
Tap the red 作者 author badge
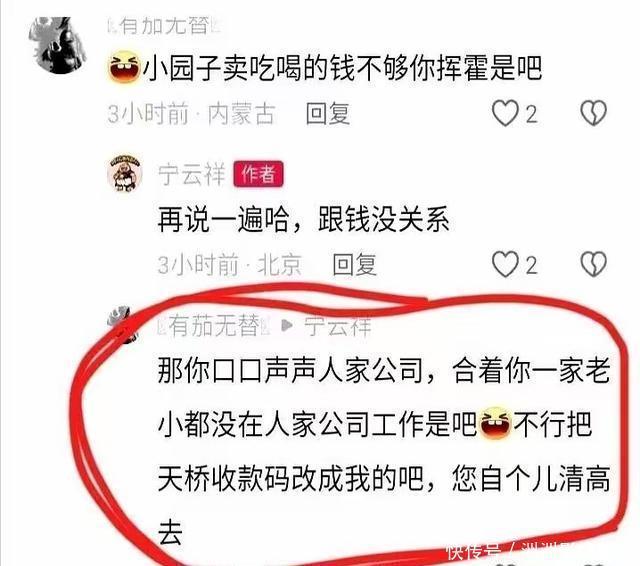(x=258, y=174)
